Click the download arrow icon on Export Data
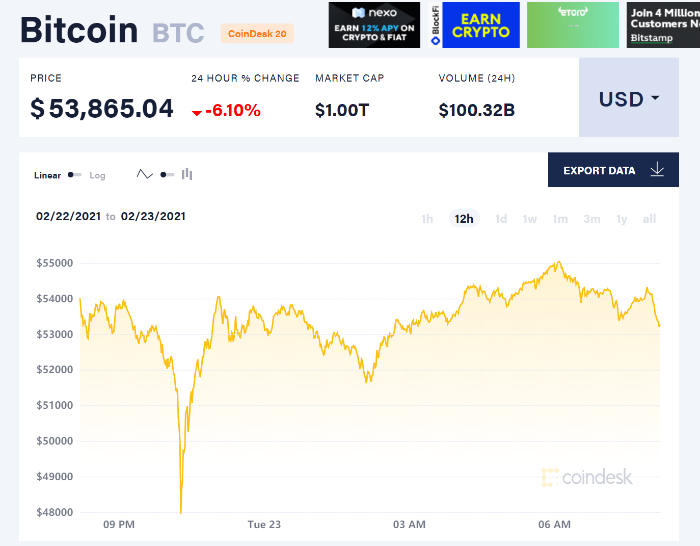 (x=657, y=170)
